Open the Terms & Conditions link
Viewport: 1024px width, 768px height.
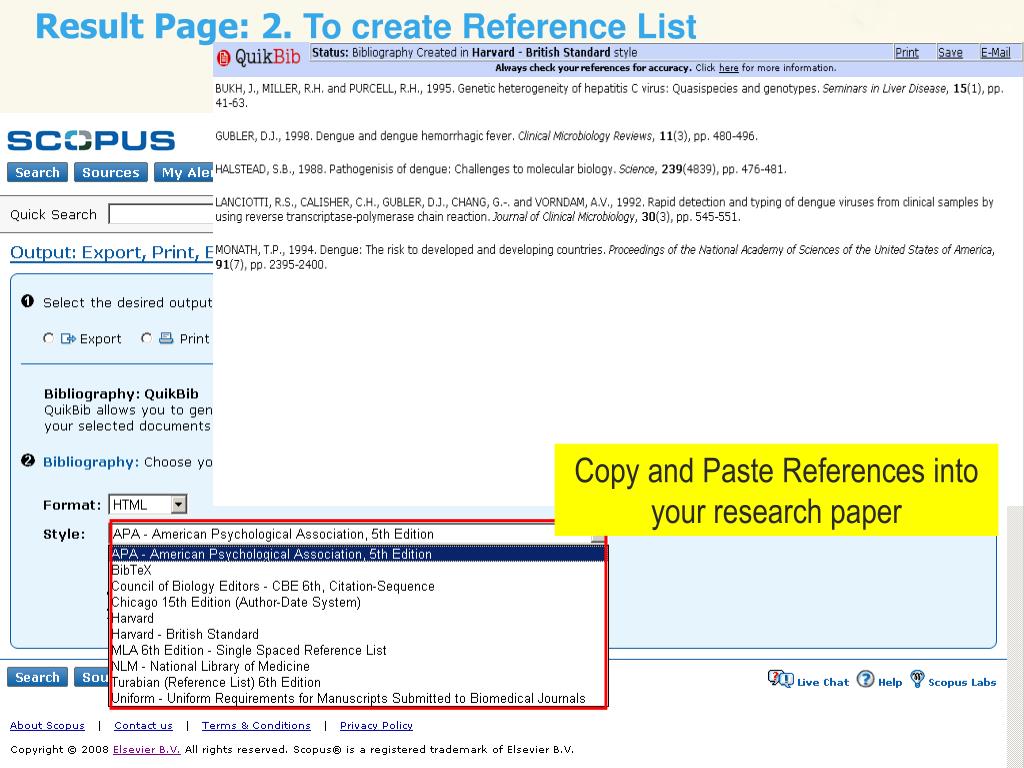pyautogui.click(x=256, y=726)
